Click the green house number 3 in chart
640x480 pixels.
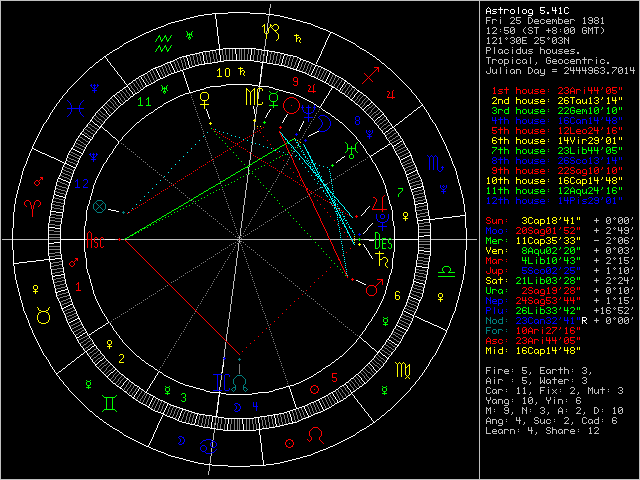pos(184,397)
